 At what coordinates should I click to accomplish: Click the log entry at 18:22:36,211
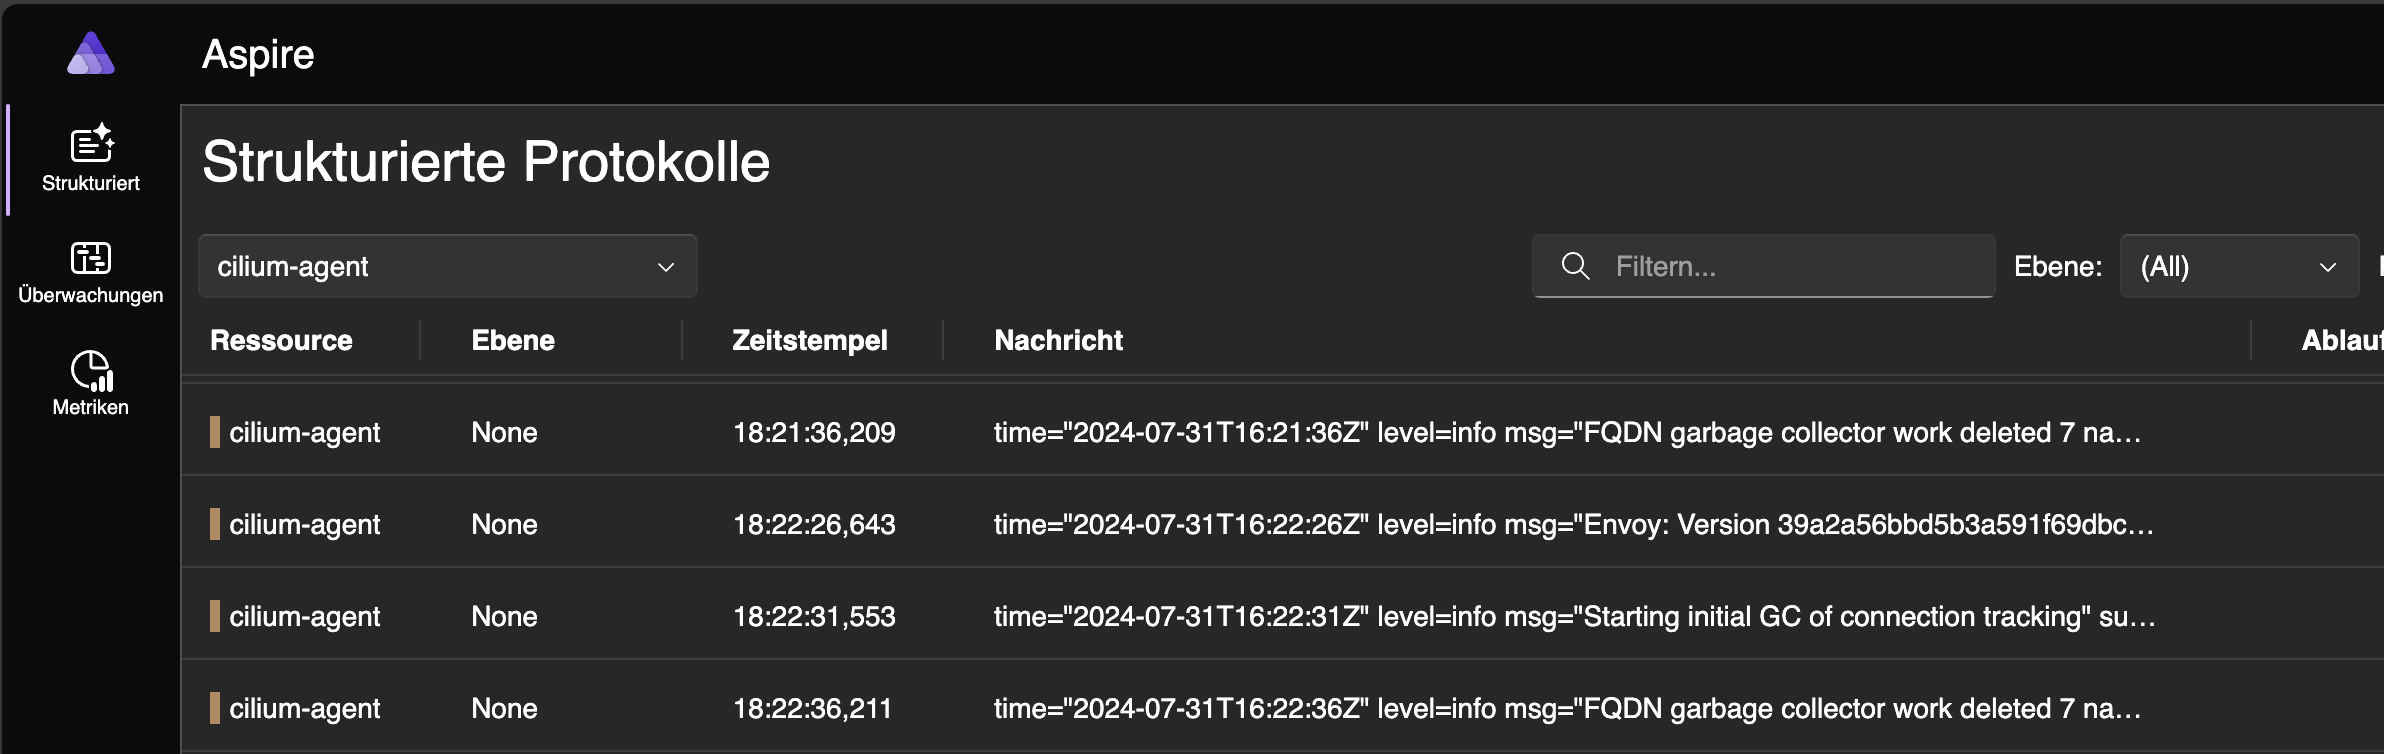(x=811, y=708)
